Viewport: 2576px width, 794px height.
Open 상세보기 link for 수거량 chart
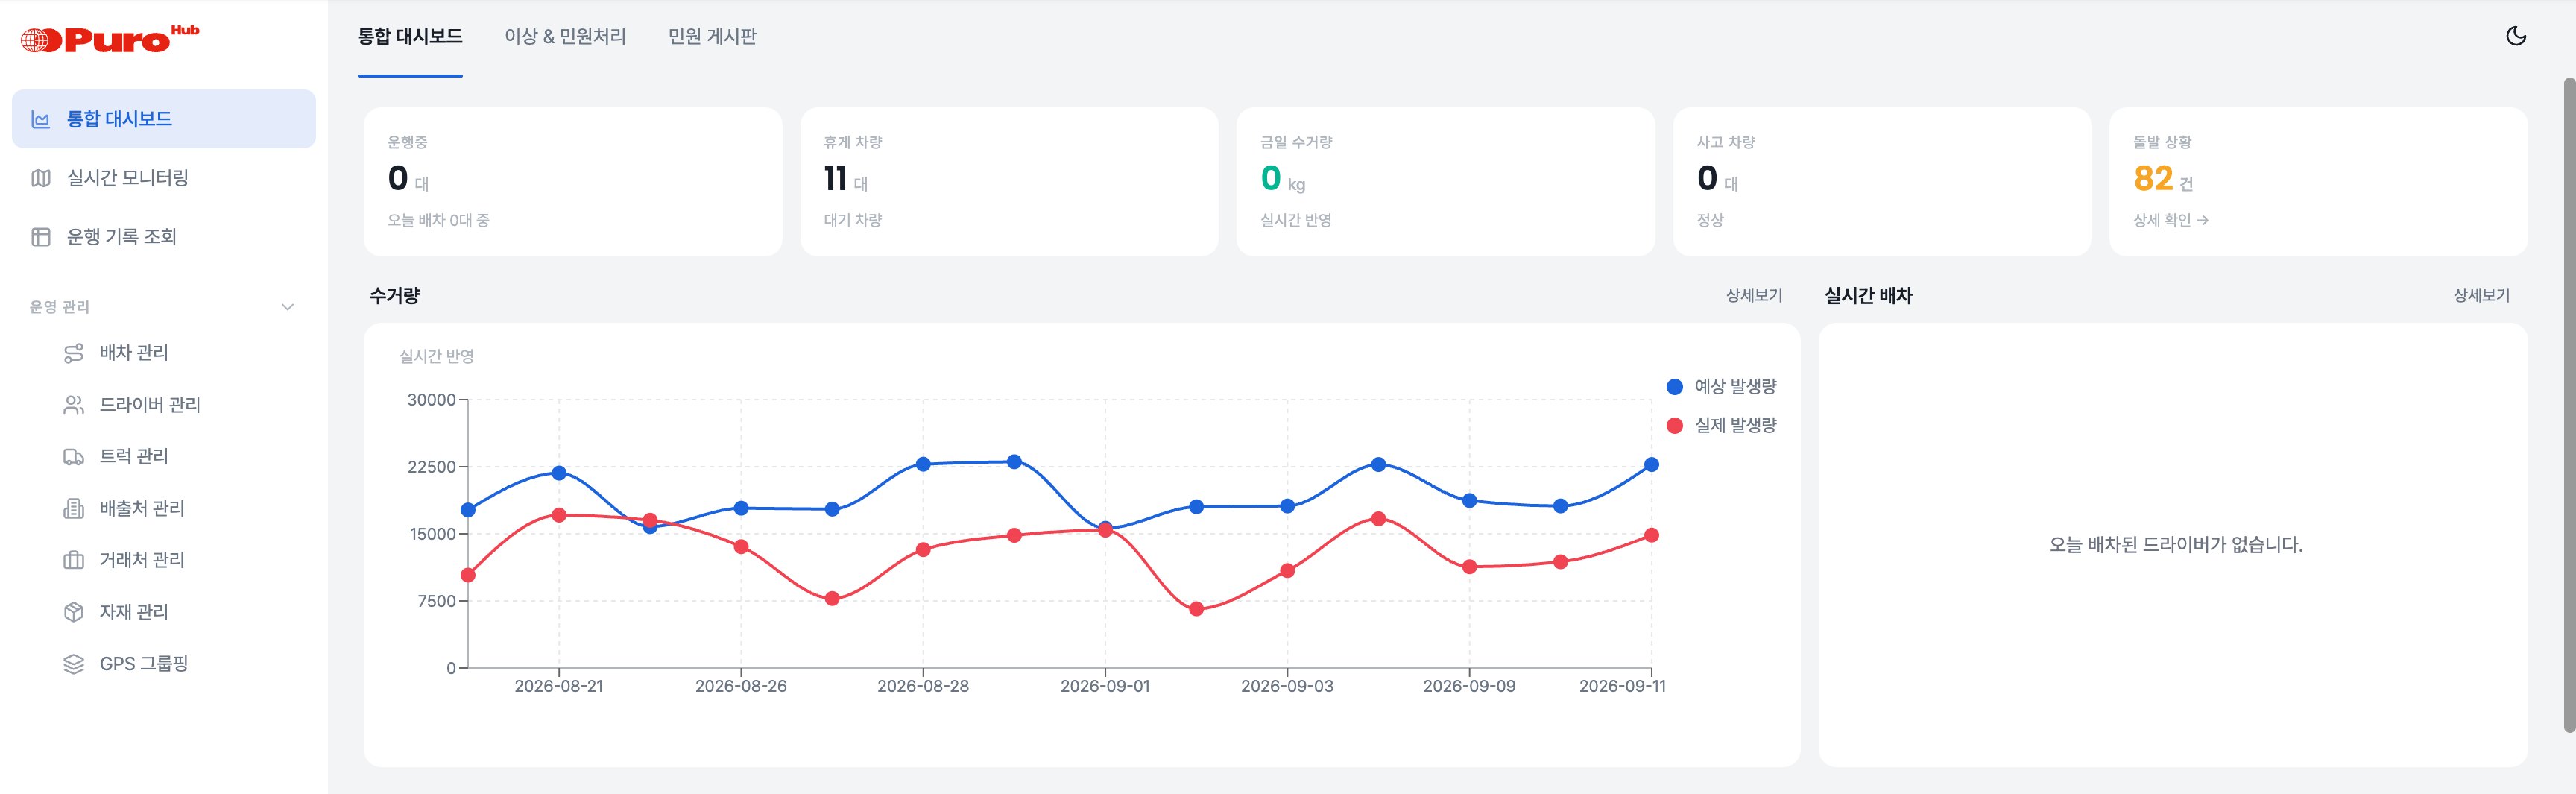coord(1754,295)
